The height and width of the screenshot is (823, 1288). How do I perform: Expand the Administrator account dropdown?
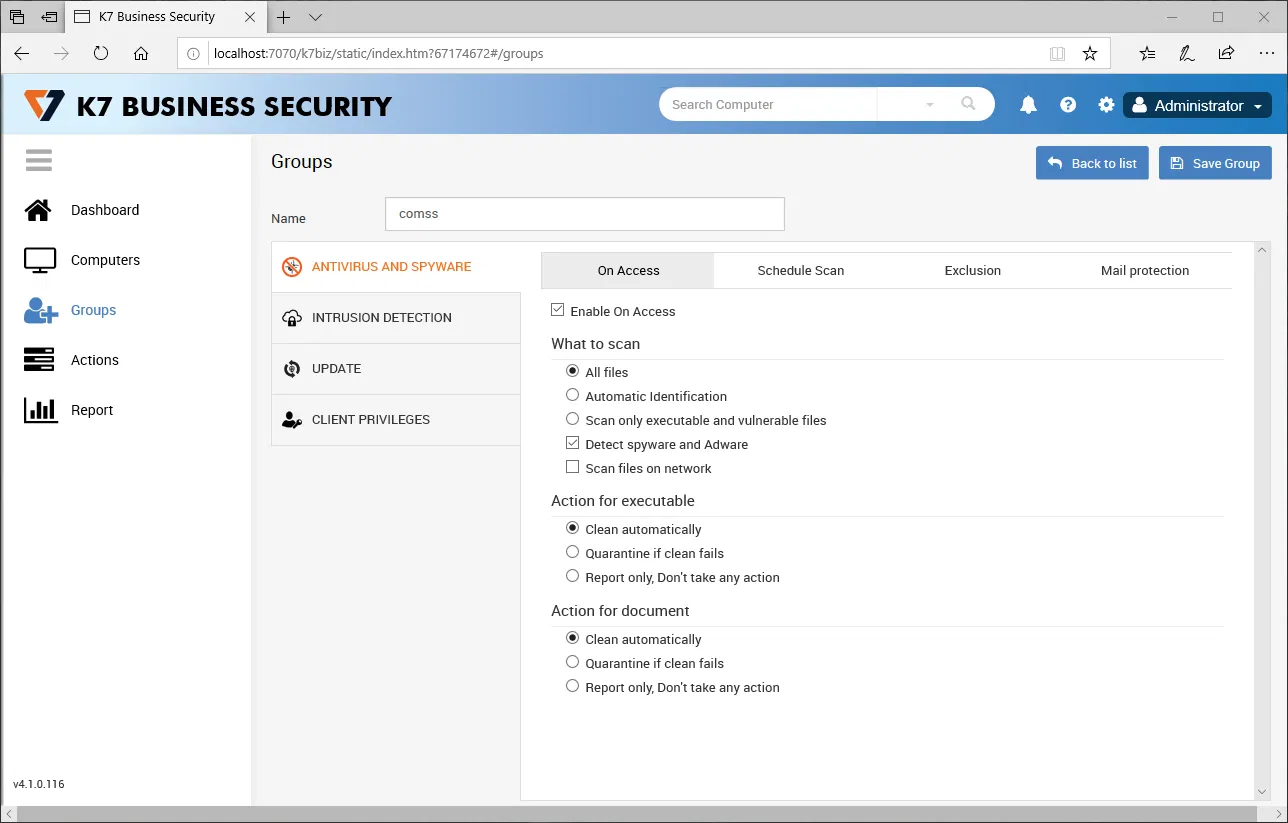pos(1197,105)
